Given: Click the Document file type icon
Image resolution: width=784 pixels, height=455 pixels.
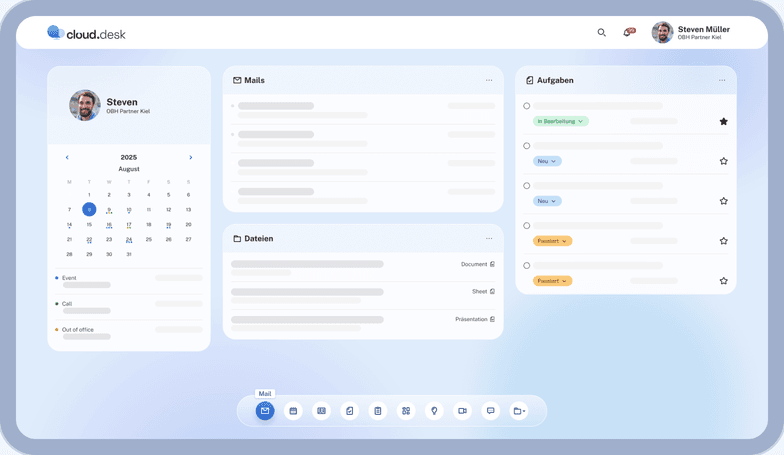Looking at the screenshot, I should click(492, 264).
